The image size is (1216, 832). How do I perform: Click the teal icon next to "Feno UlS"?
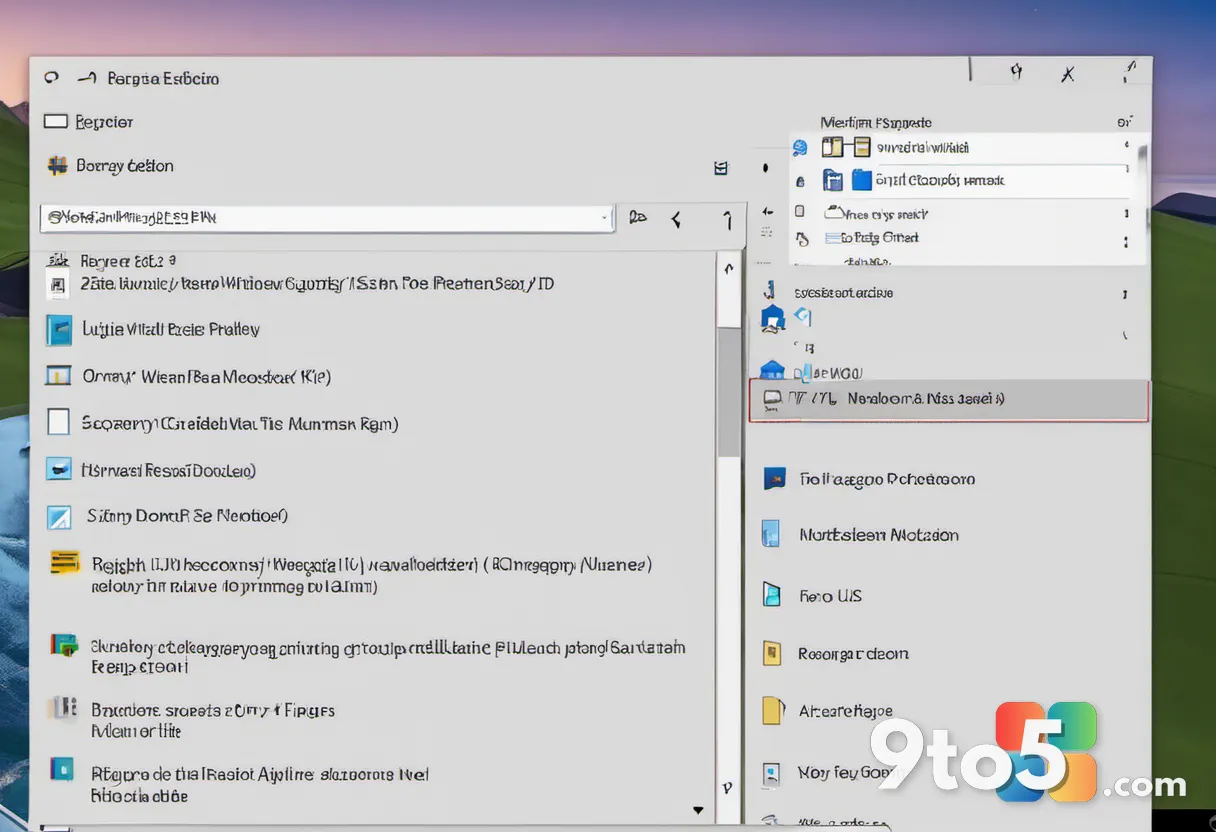[772, 595]
